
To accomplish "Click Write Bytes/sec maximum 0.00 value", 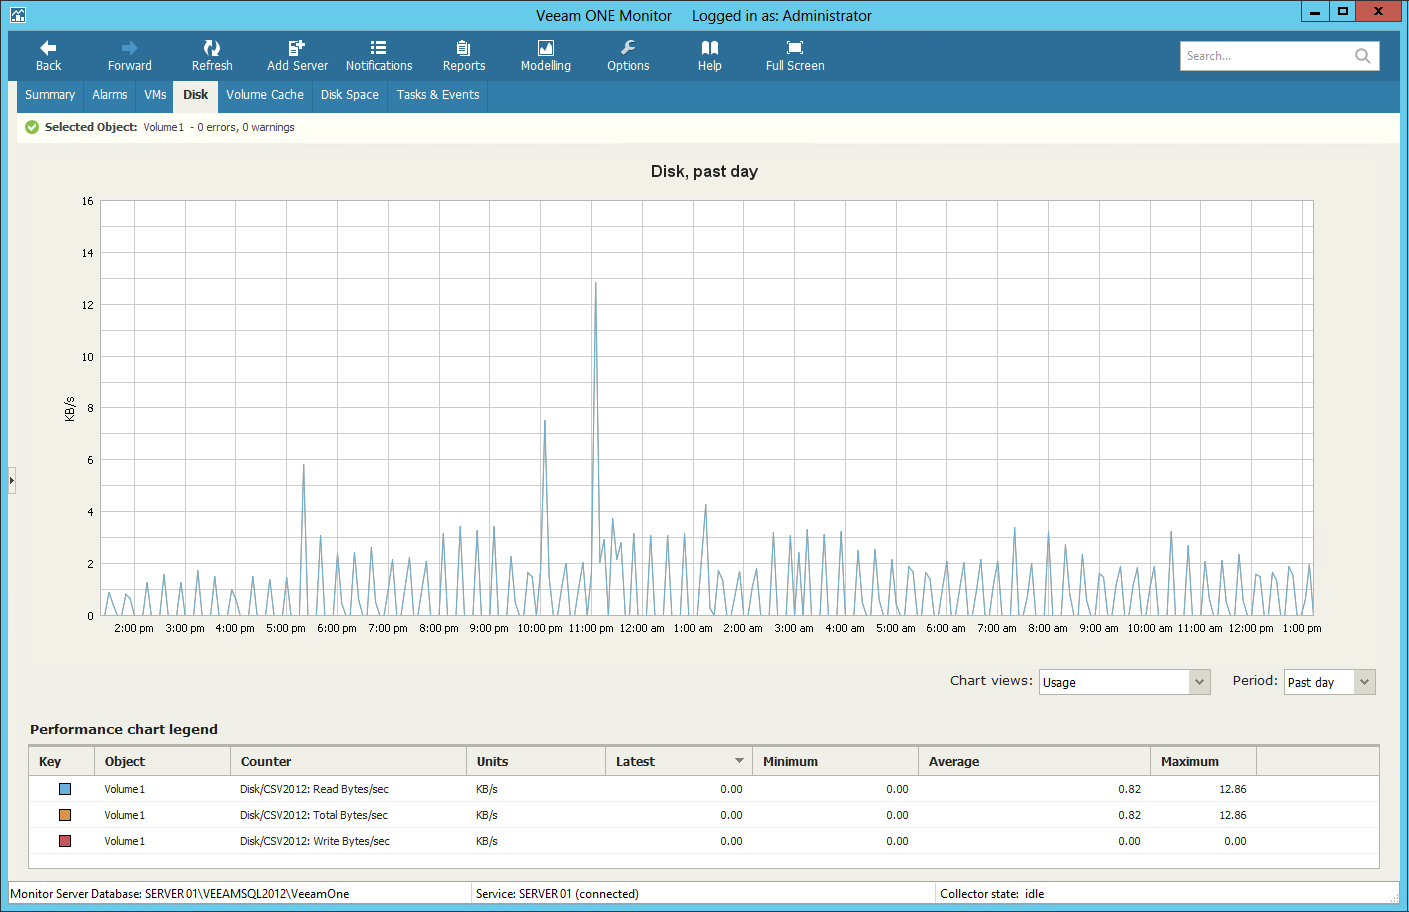I will [1235, 841].
